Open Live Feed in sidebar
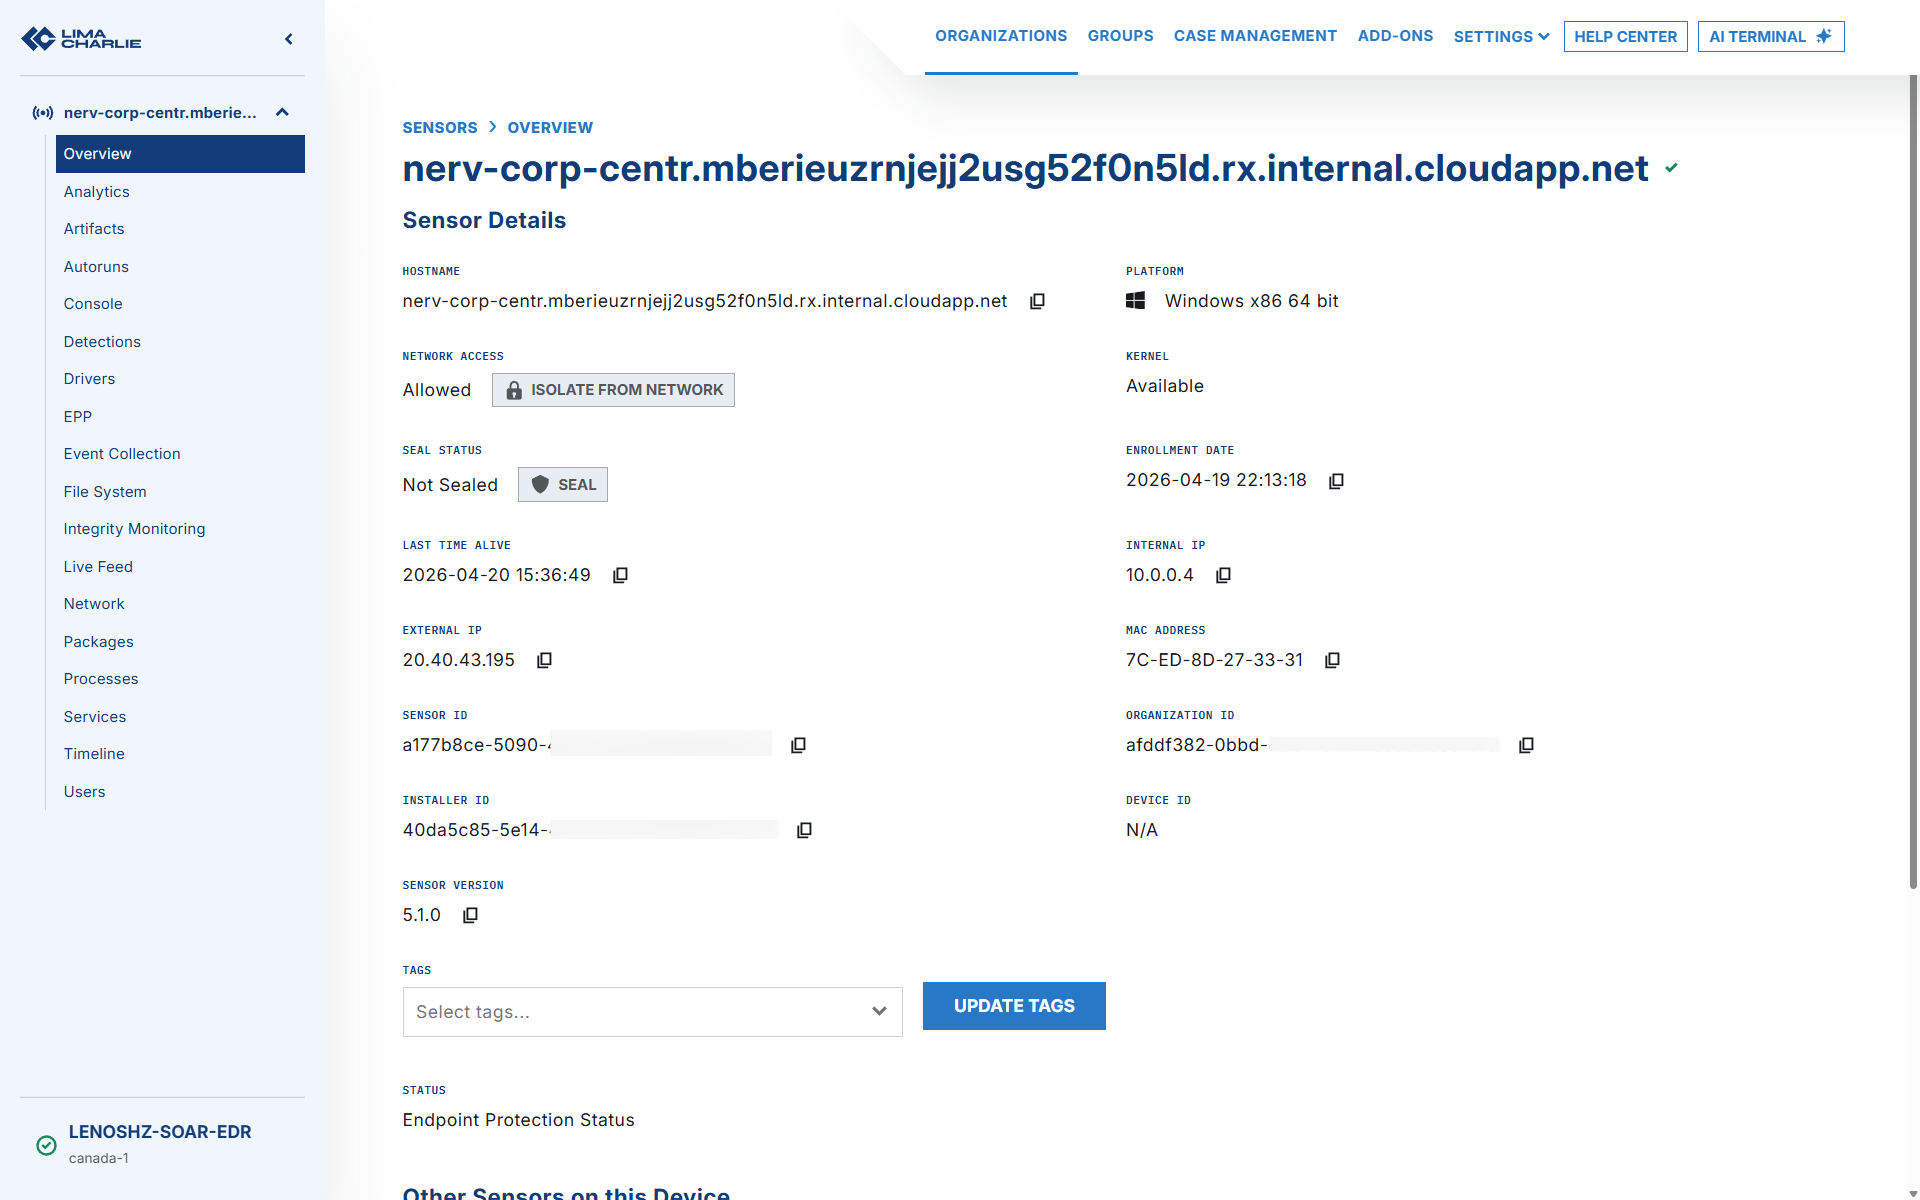Viewport: 1920px width, 1200px height. [x=98, y=567]
